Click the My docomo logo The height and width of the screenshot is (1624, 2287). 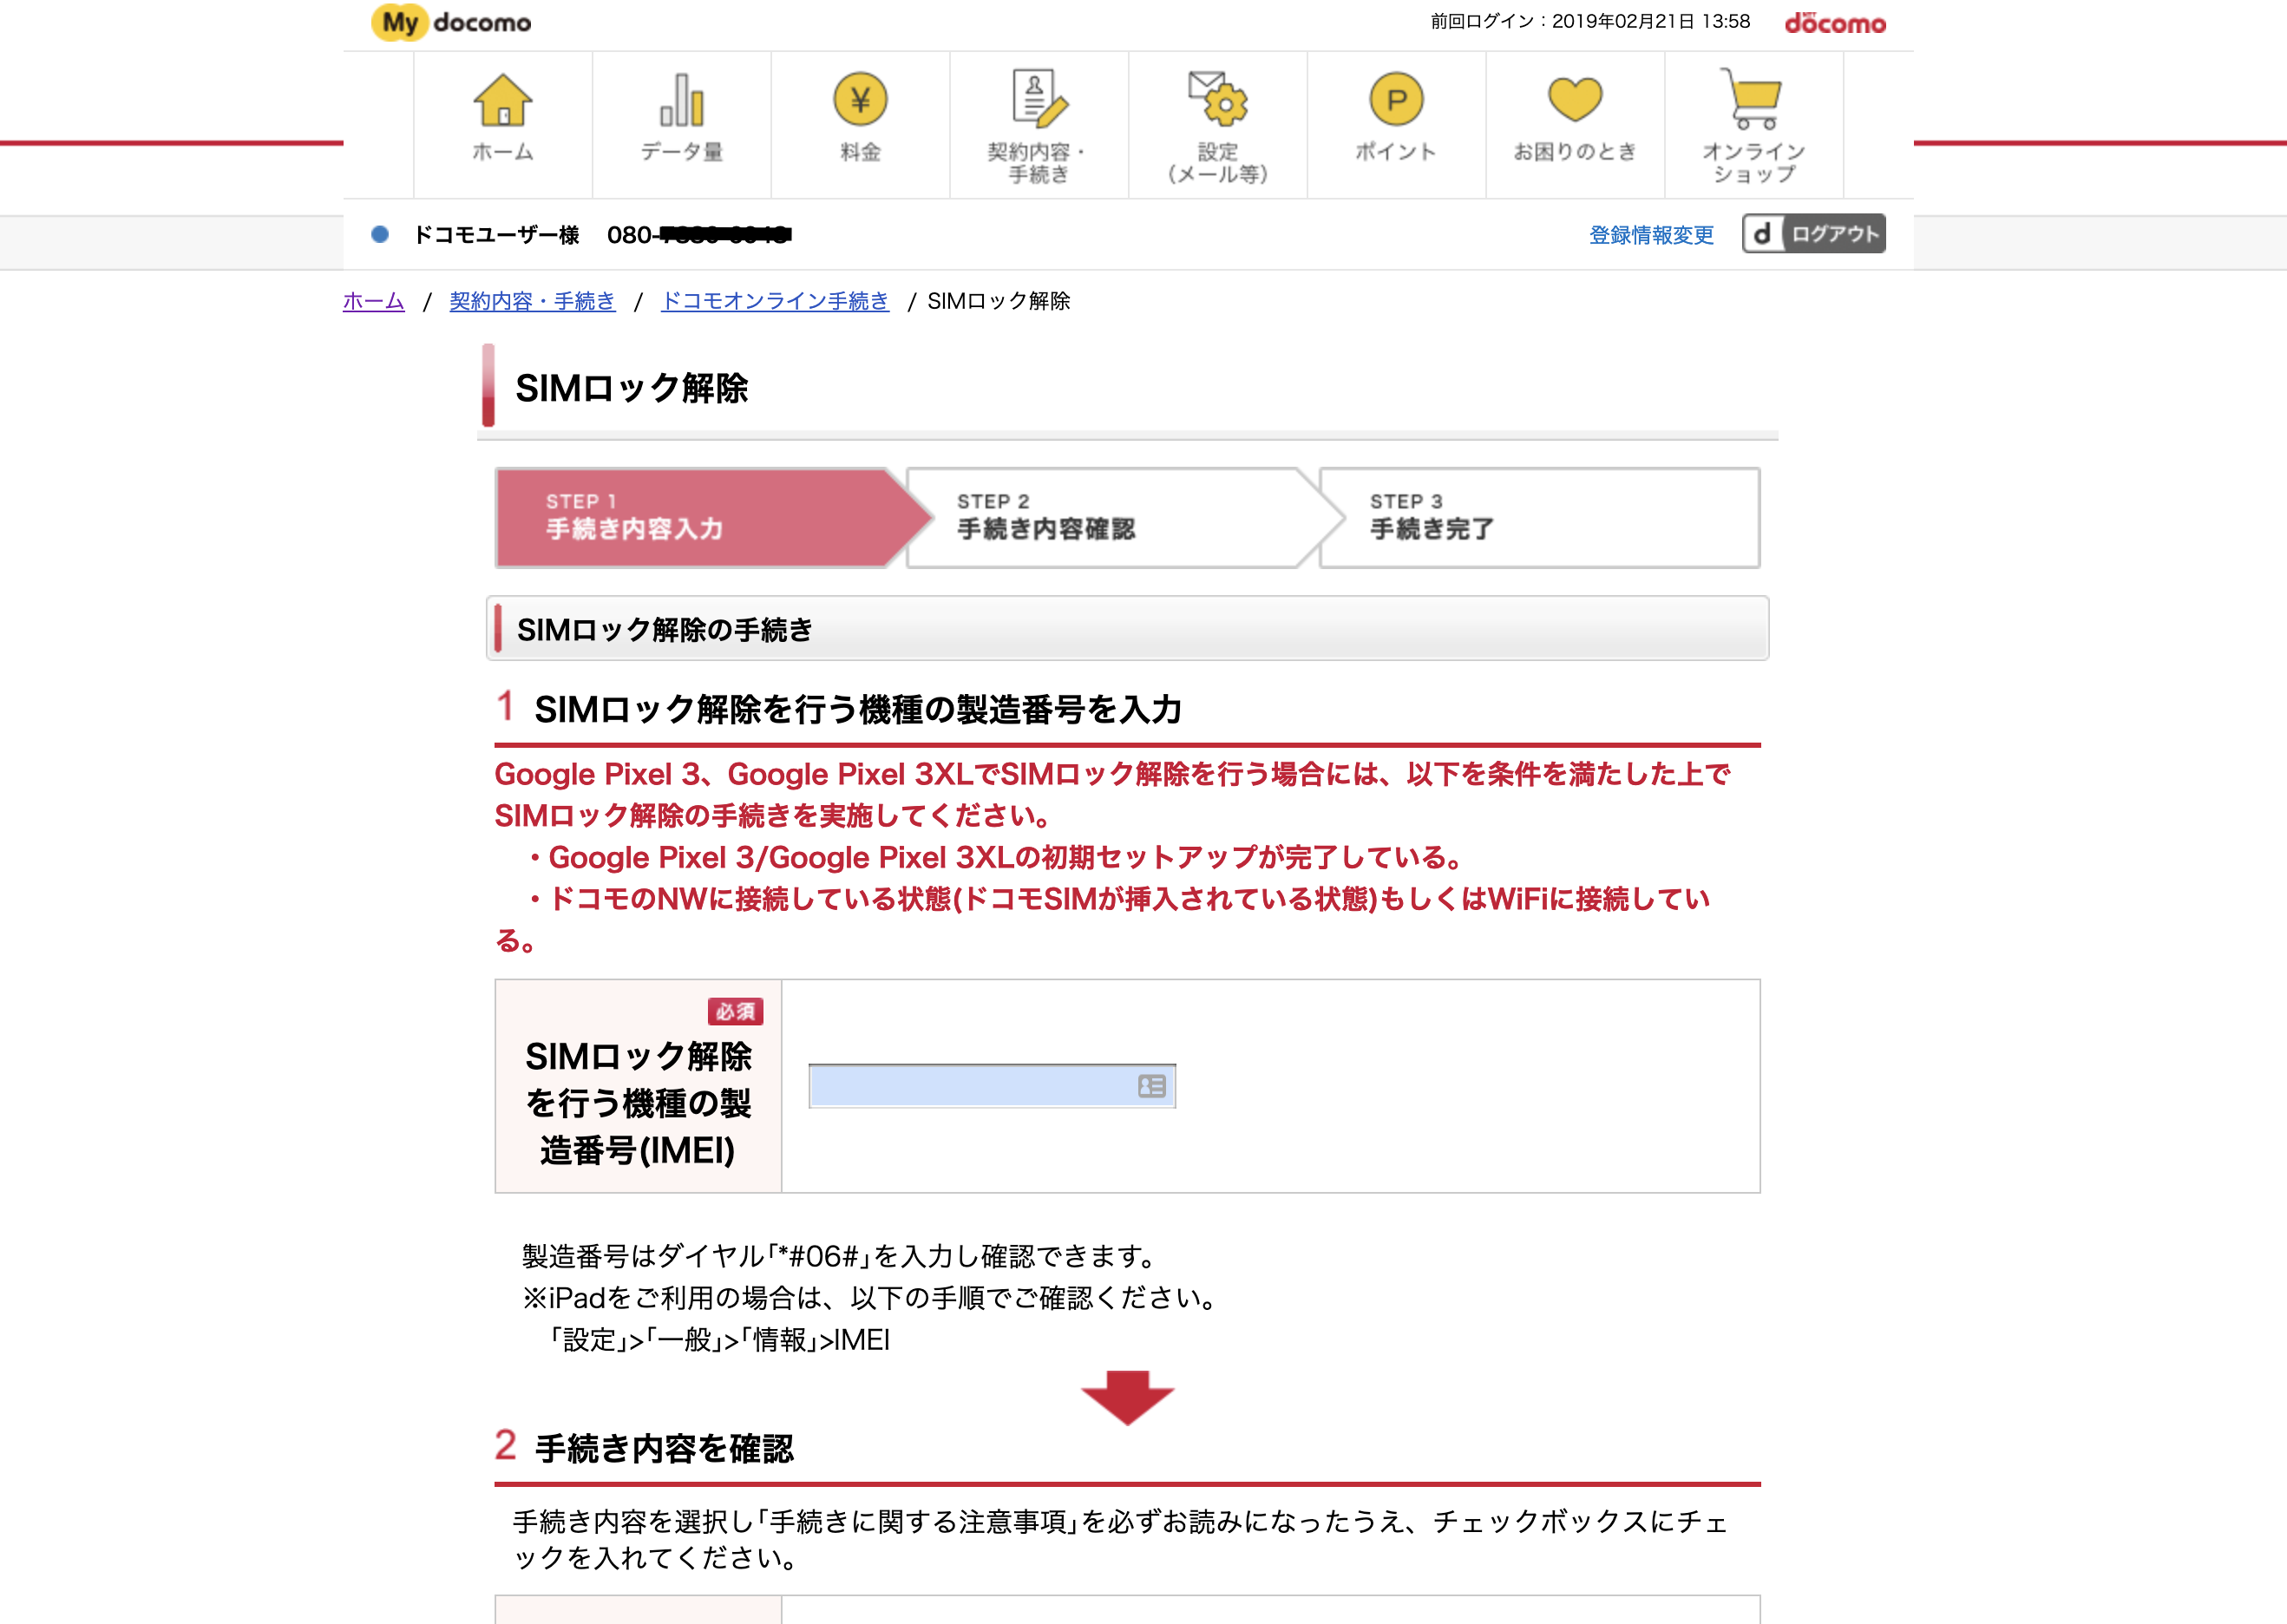[451, 22]
